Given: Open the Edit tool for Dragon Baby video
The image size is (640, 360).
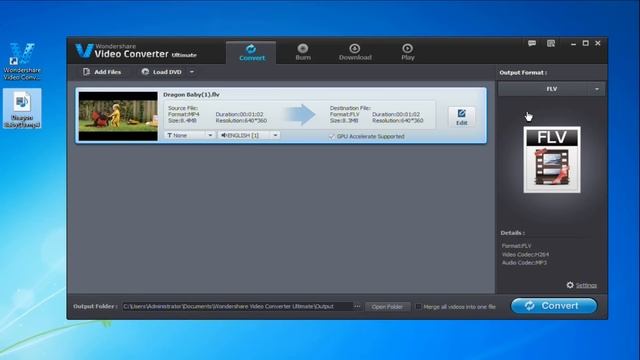Looking at the screenshot, I should point(461,117).
